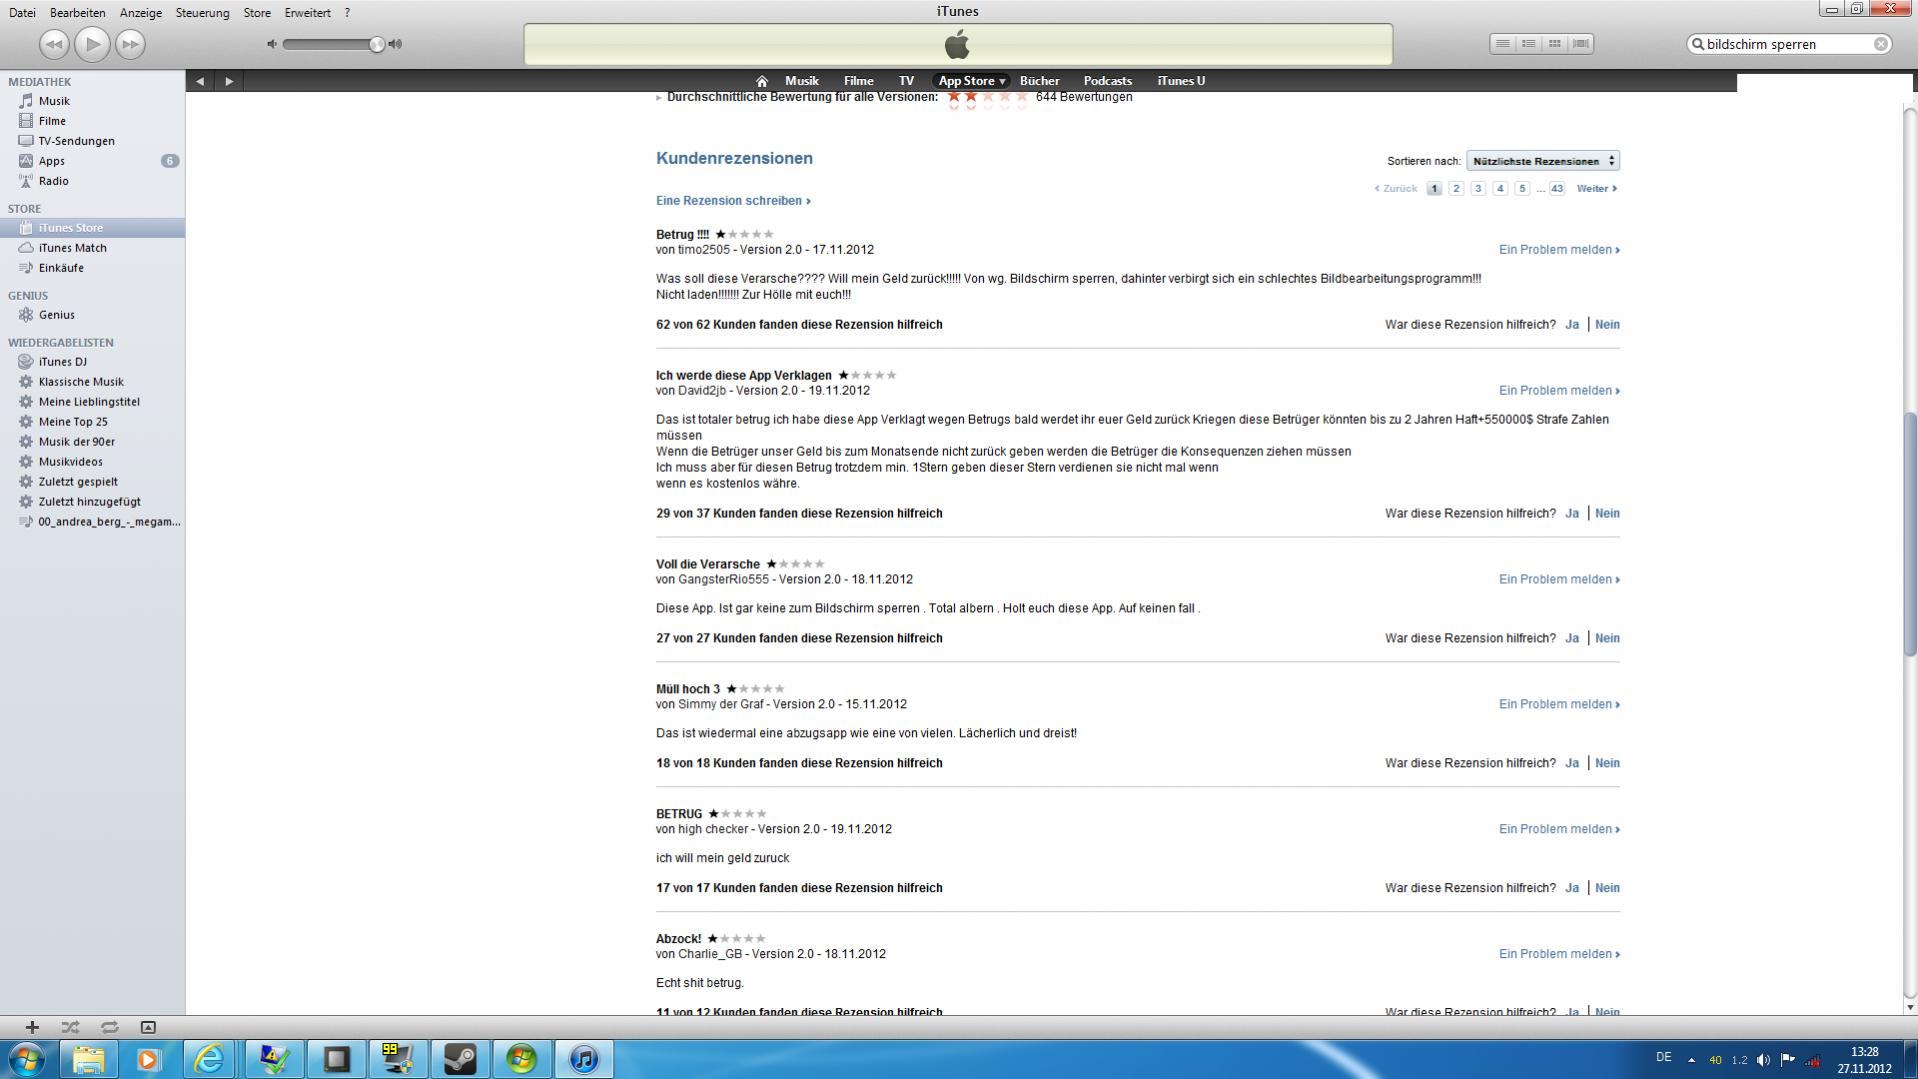Image resolution: width=1918 pixels, height=1079 pixels.
Task: Click the Weiter next page link
Action: click(x=1596, y=188)
